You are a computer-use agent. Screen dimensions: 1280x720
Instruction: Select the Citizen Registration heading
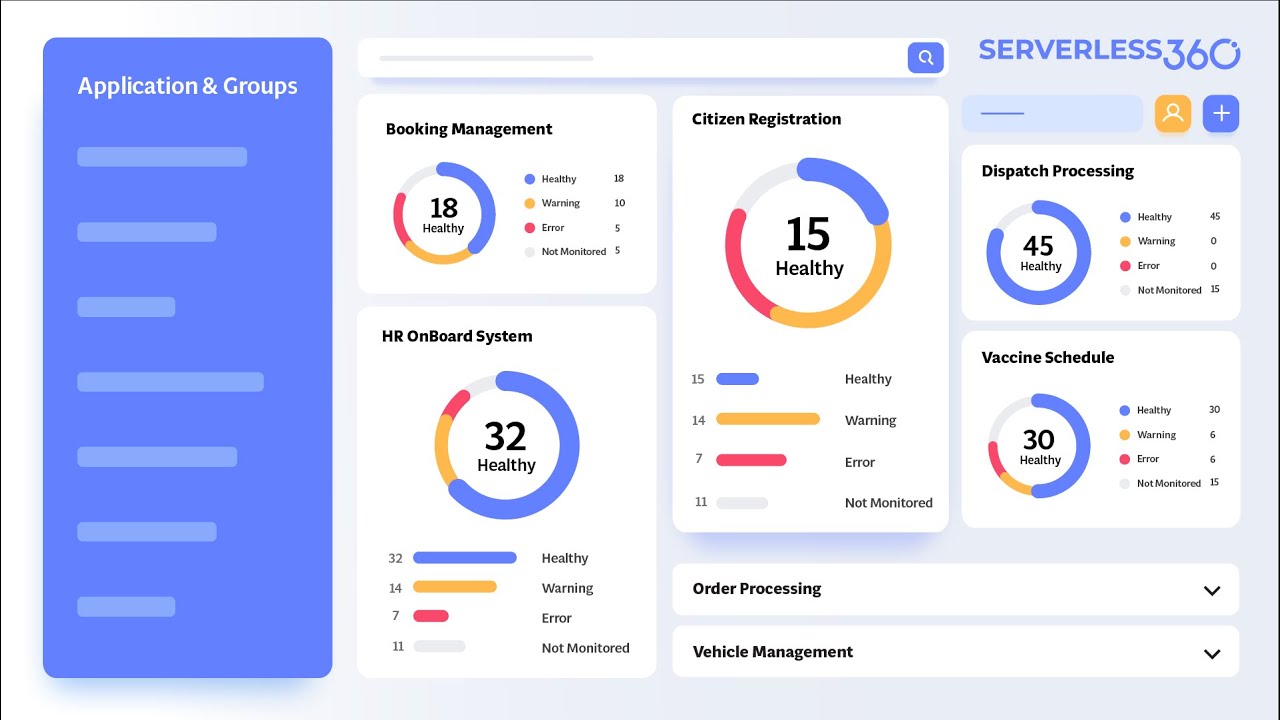coord(766,119)
